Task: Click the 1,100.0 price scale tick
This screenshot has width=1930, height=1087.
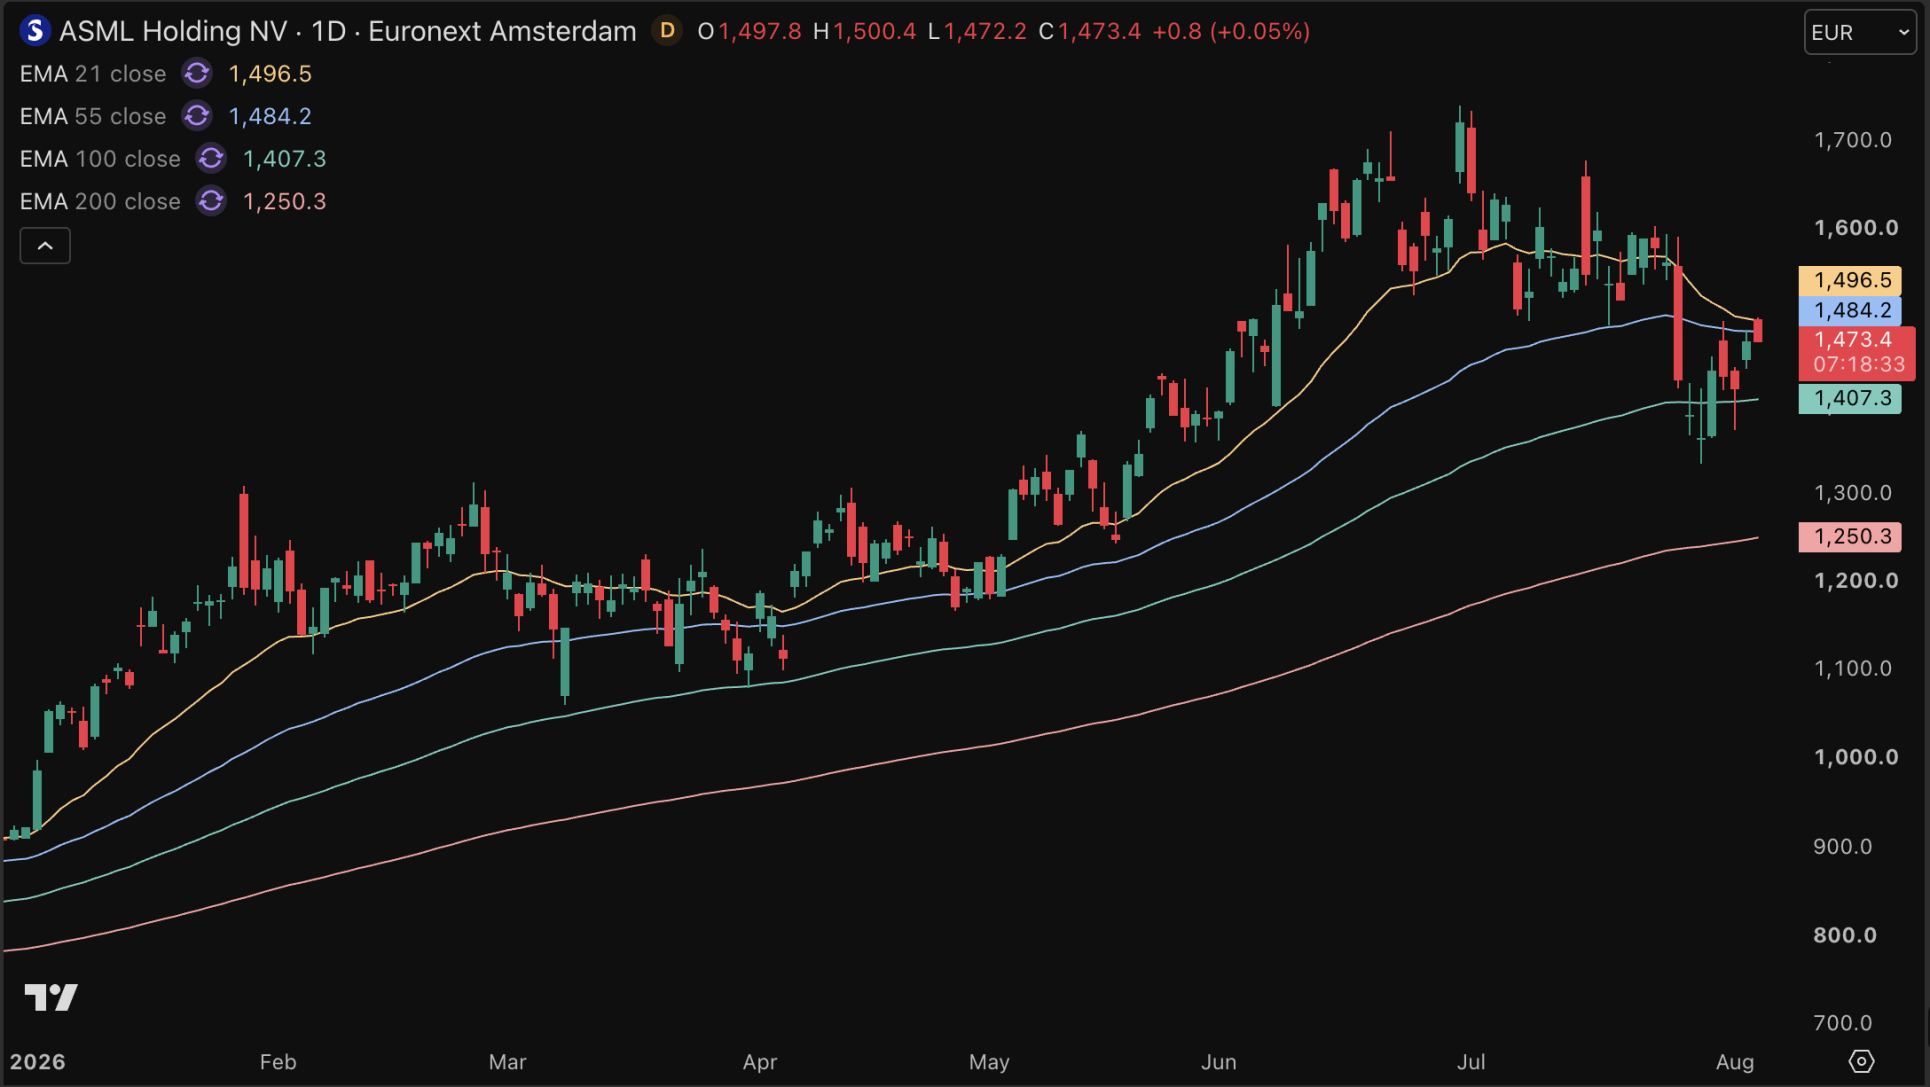Action: 1853,668
